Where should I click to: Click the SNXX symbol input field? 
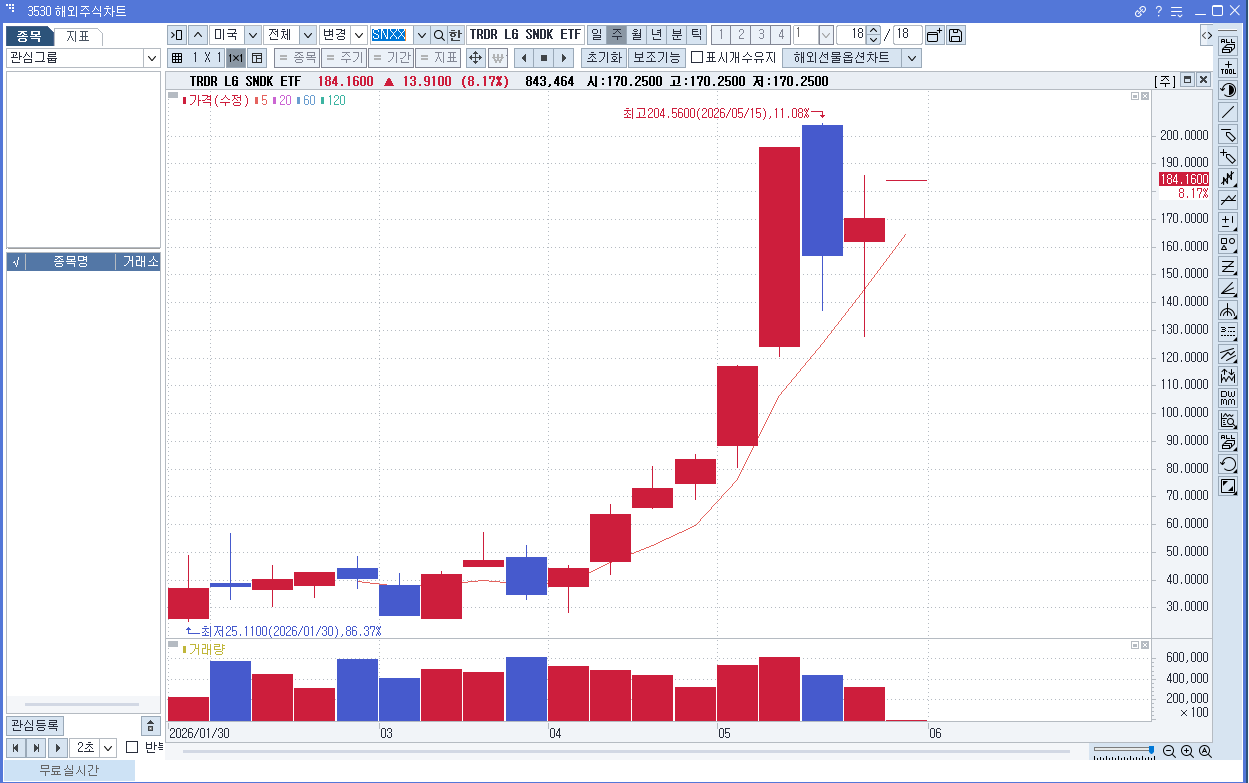click(x=391, y=35)
